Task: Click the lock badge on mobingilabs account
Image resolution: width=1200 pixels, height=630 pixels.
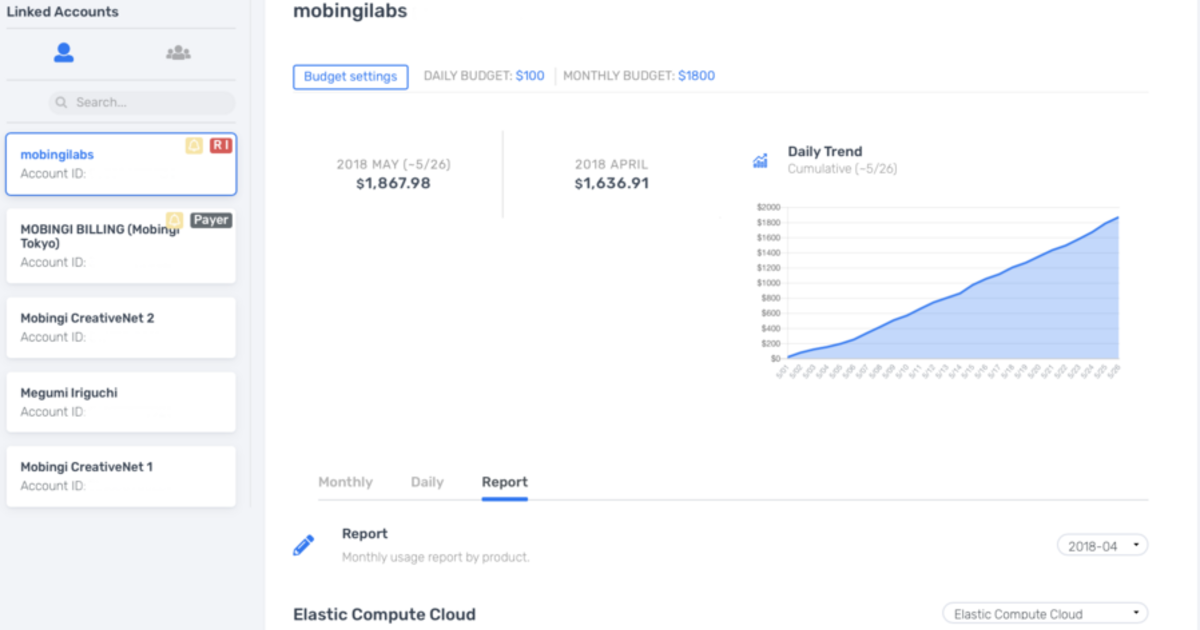Action: click(x=194, y=146)
